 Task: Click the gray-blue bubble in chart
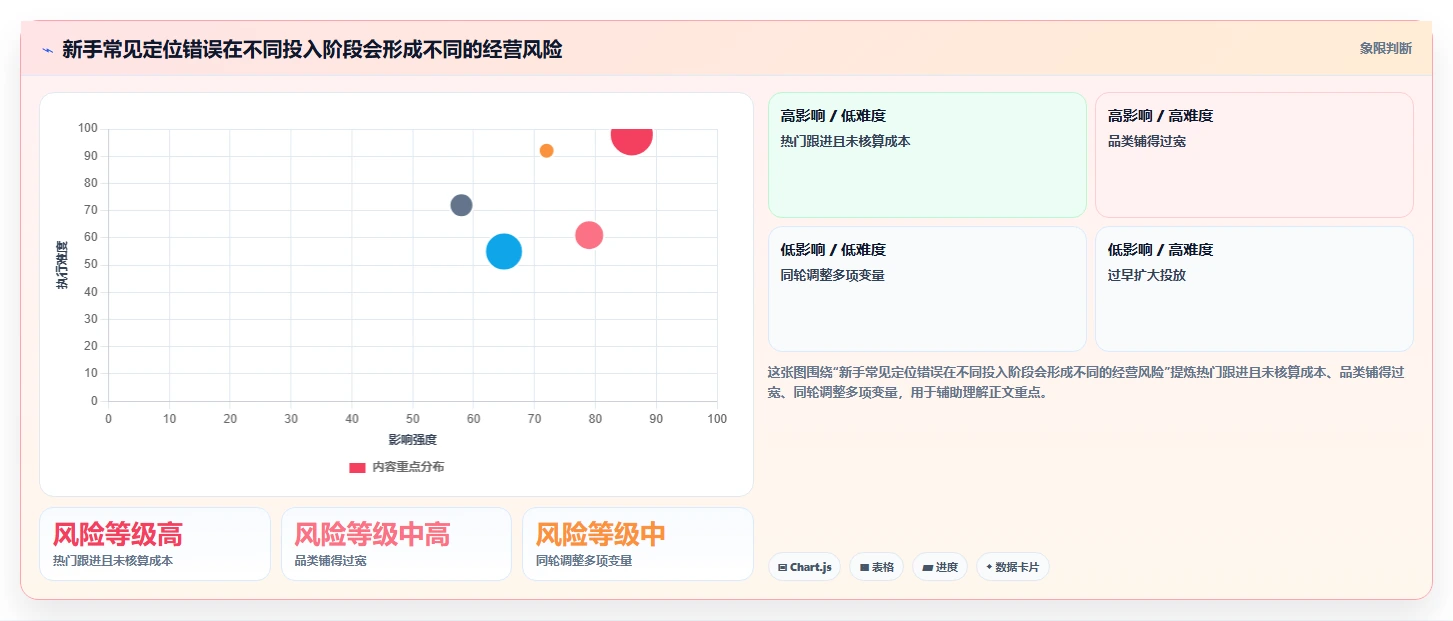click(461, 205)
